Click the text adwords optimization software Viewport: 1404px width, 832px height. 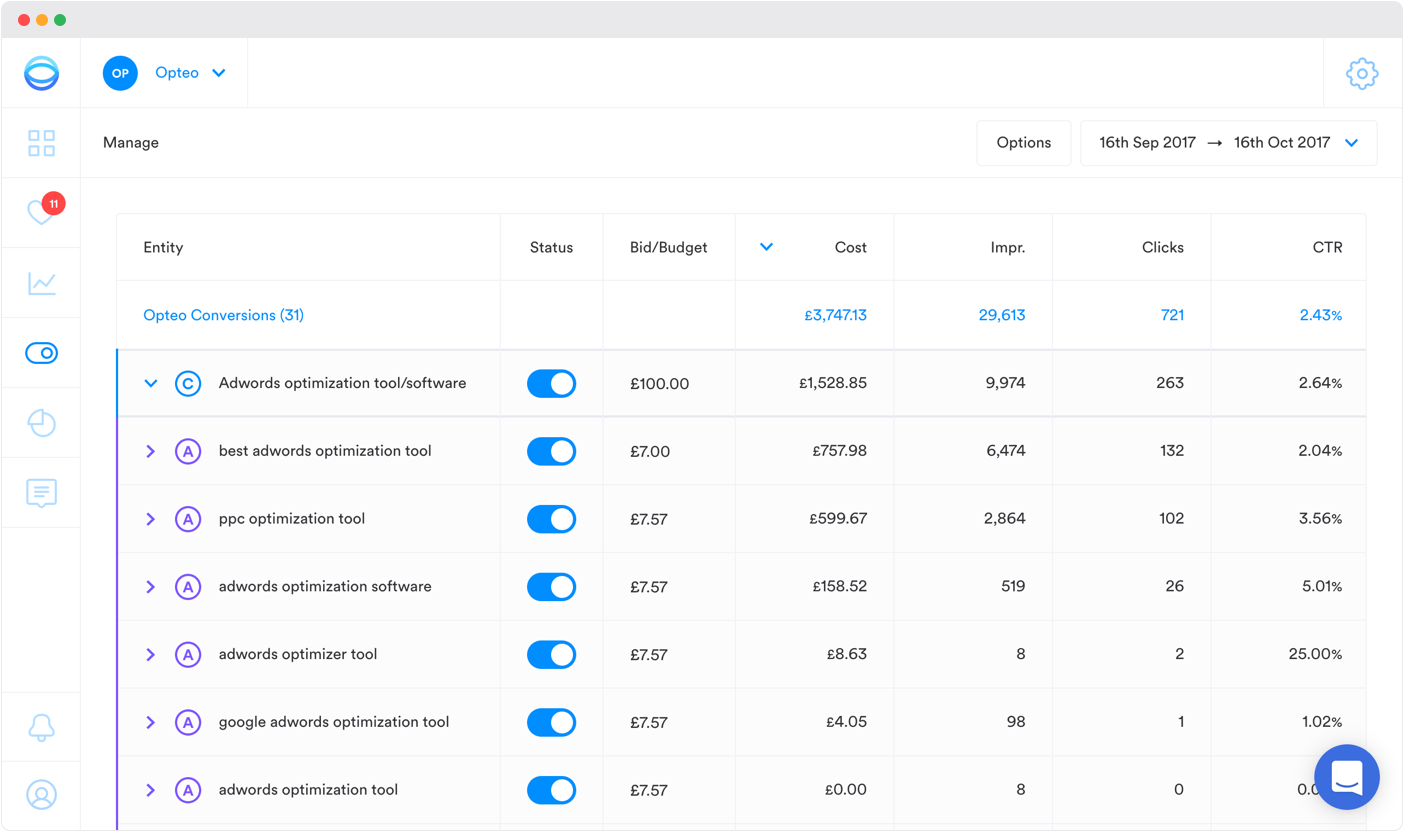point(325,587)
